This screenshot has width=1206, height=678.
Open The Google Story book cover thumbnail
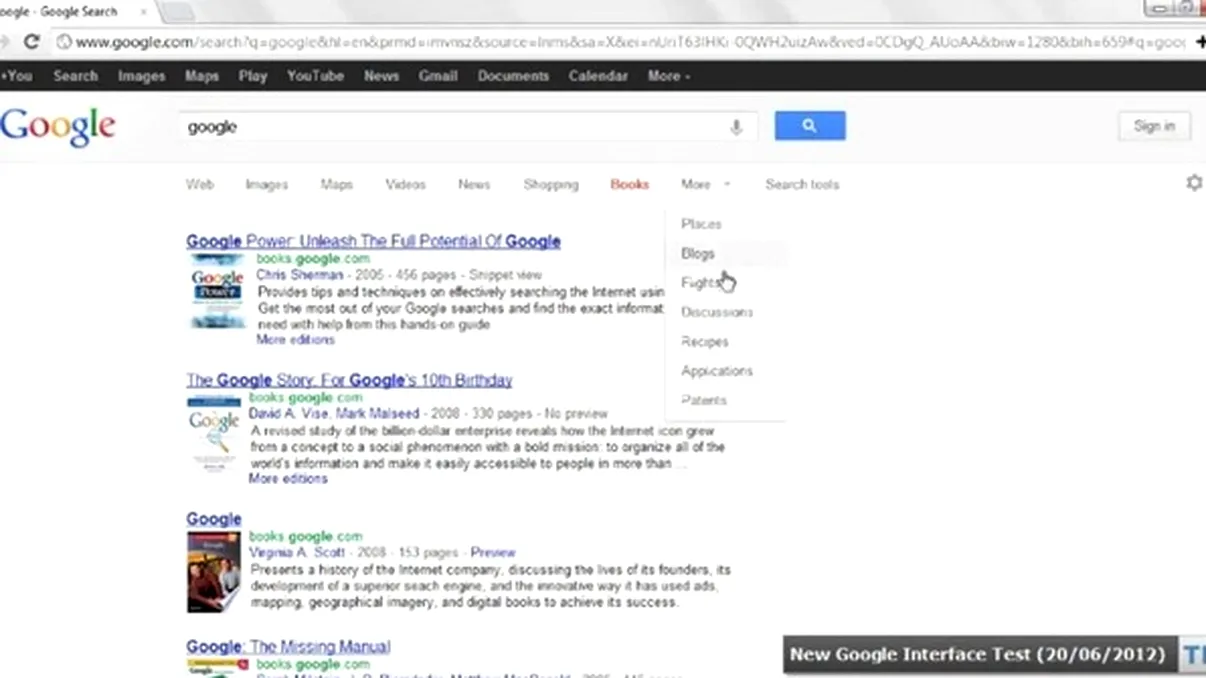214,434
